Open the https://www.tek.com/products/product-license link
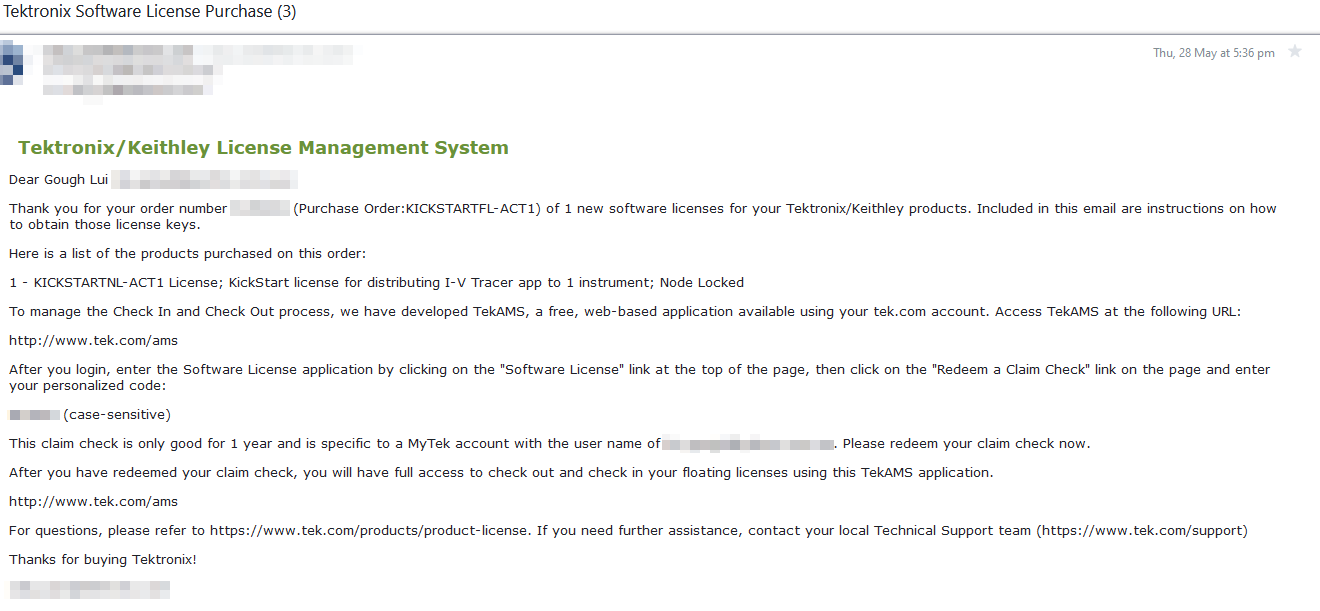The width and height of the screenshot is (1320, 611). [x=369, y=531]
